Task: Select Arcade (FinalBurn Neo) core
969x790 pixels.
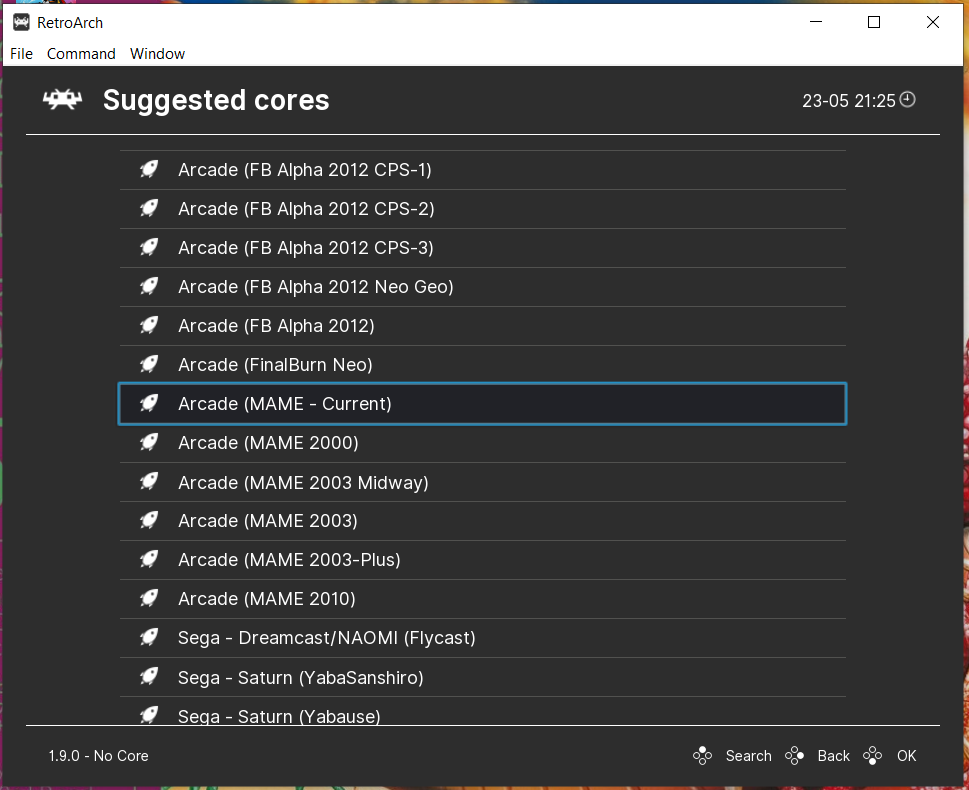Action: point(483,365)
